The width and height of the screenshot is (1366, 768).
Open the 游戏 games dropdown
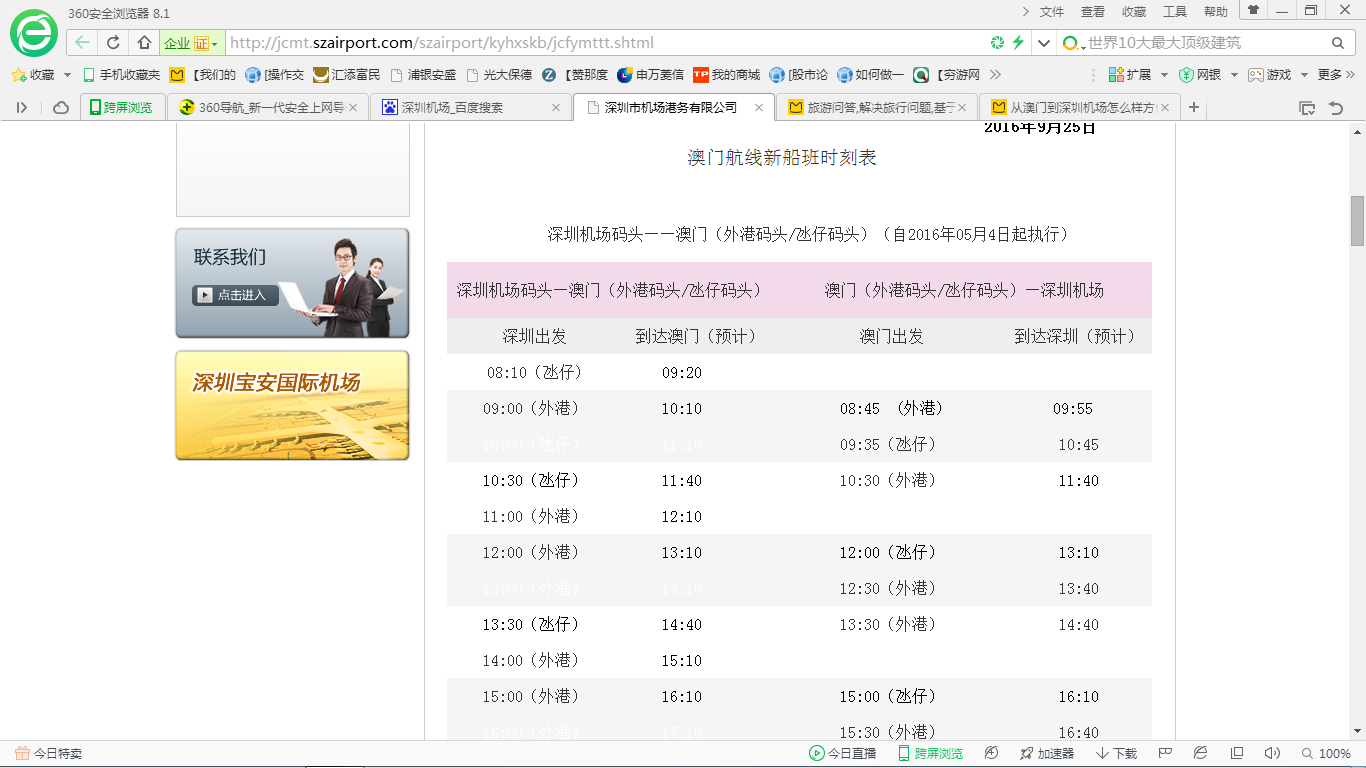pyautogui.click(x=1278, y=75)
